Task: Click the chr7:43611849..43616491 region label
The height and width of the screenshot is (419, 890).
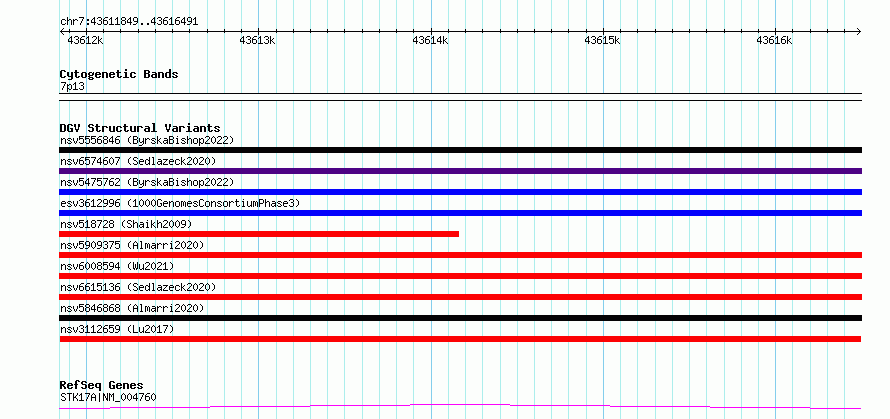Action: 129,22
